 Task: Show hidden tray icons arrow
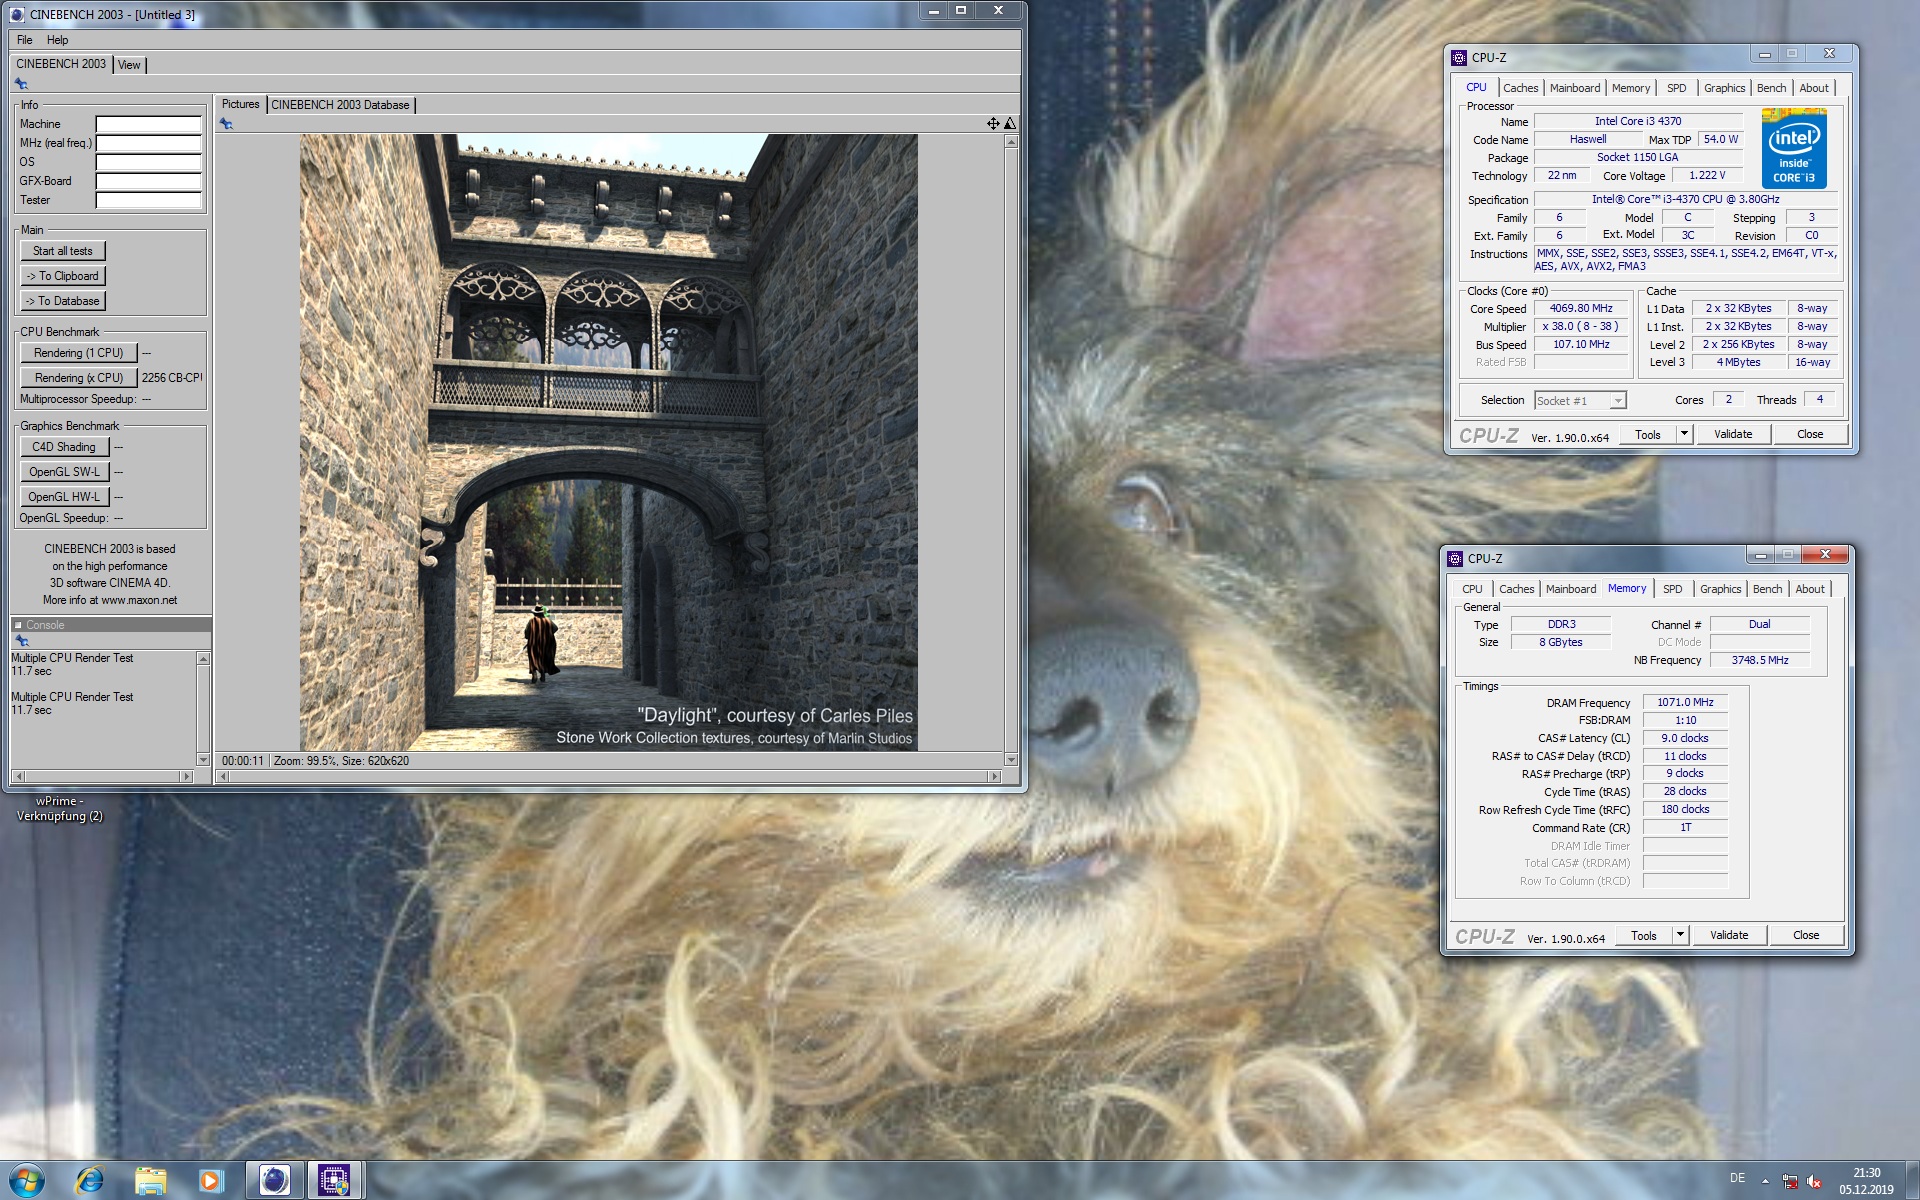coord(1765,1181)
